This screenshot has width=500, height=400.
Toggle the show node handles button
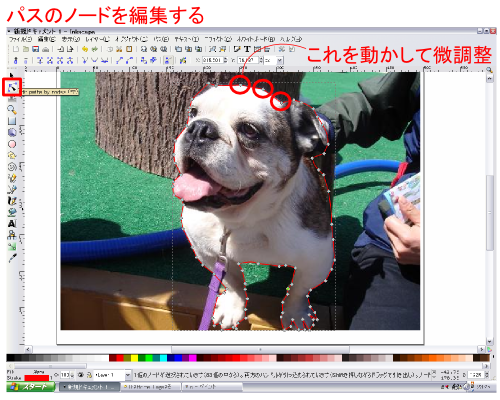[x=169, y=60]
